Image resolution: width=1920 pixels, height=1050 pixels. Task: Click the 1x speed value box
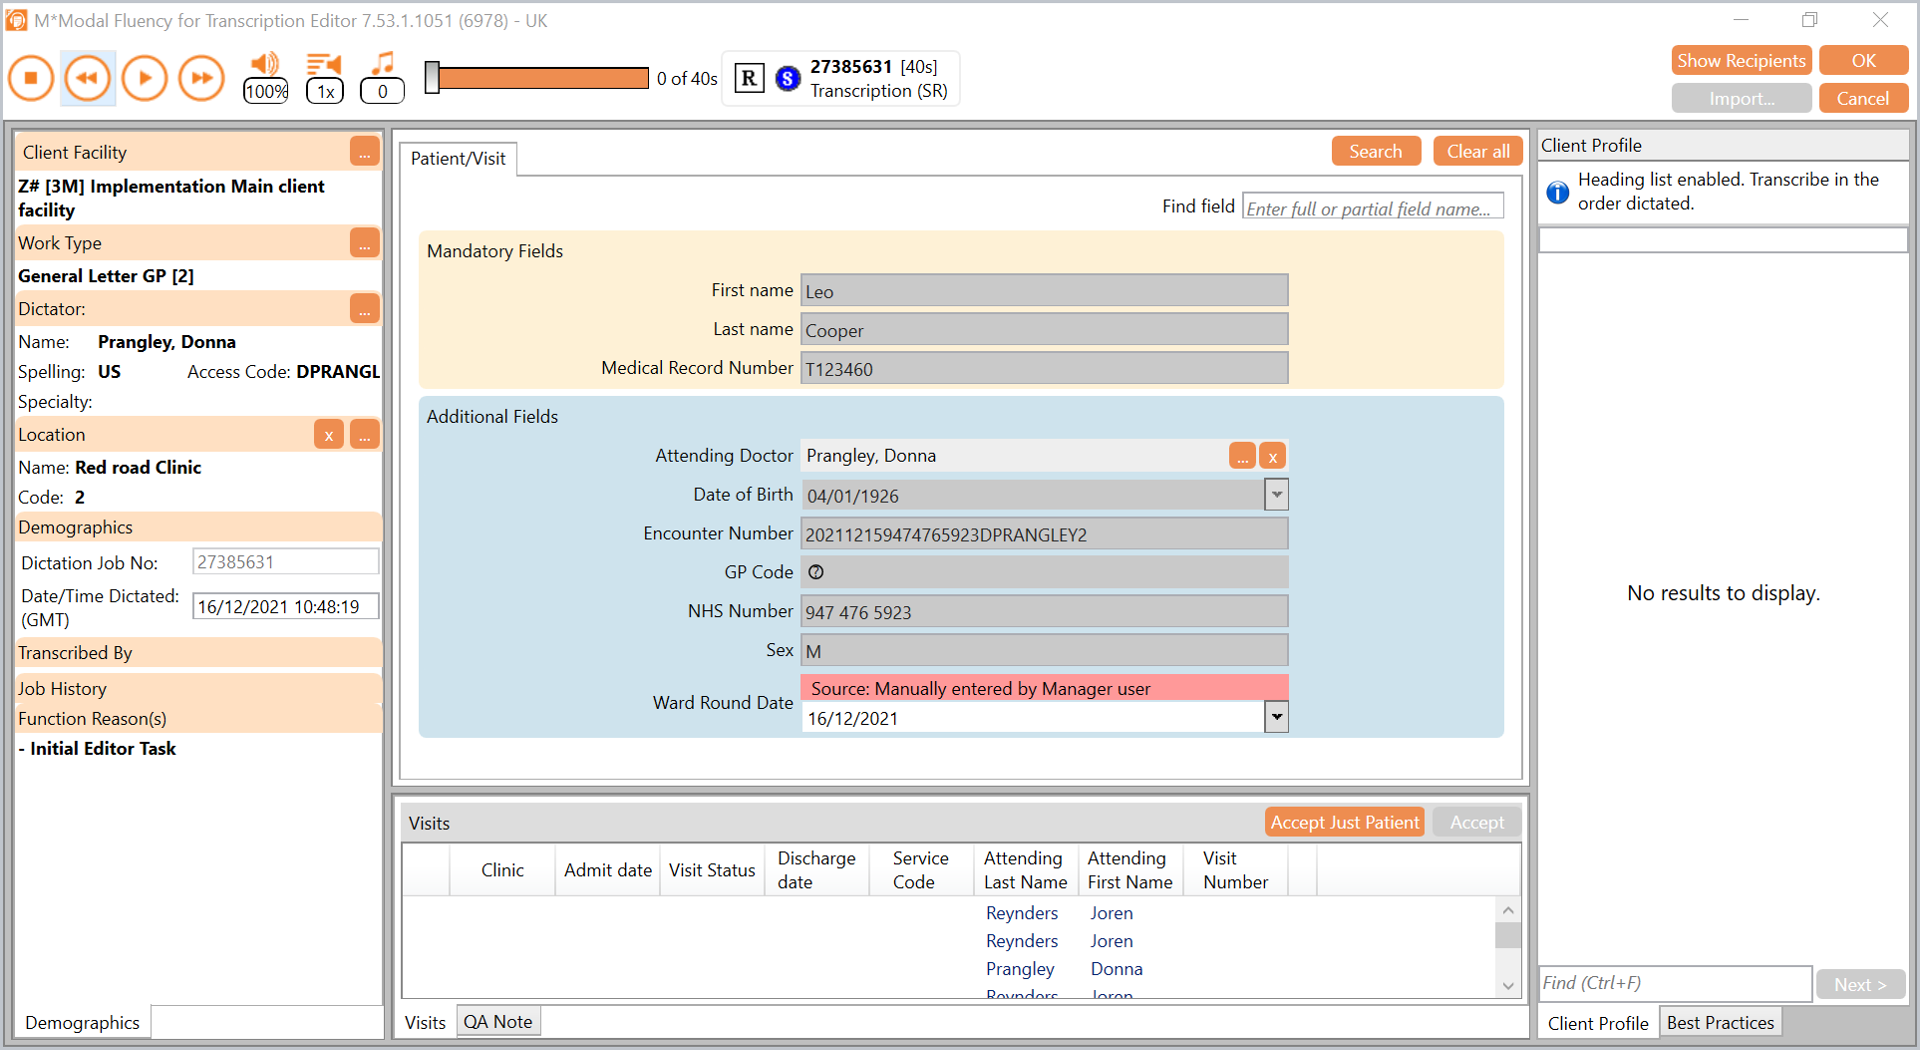325,91
